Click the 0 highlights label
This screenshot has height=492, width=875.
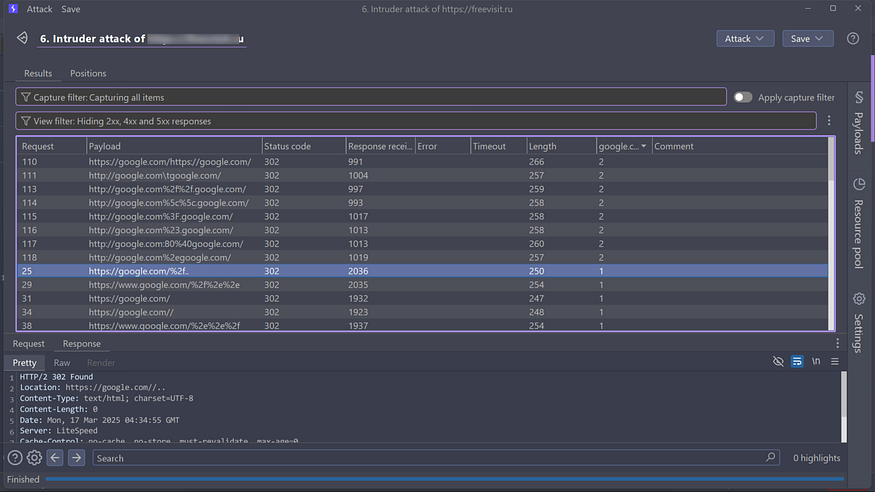[x=816, y=458]
